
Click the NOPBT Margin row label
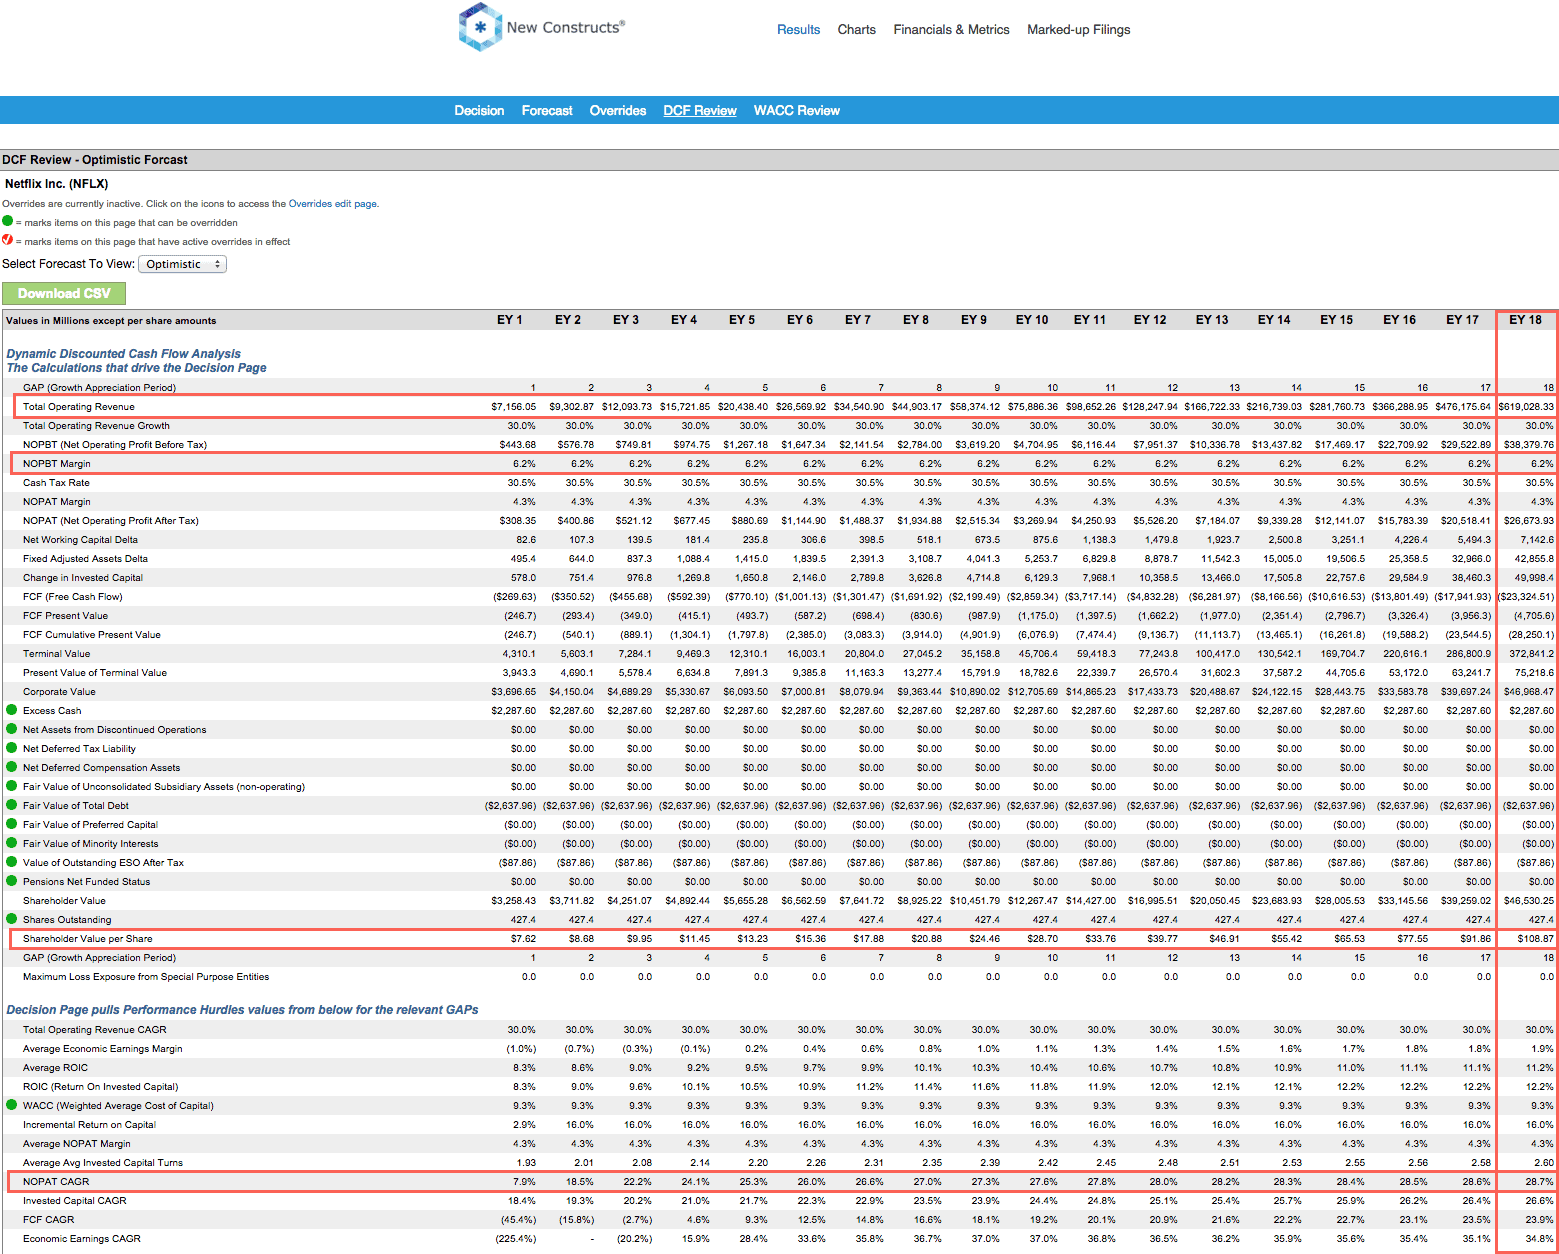coord(57,464)
